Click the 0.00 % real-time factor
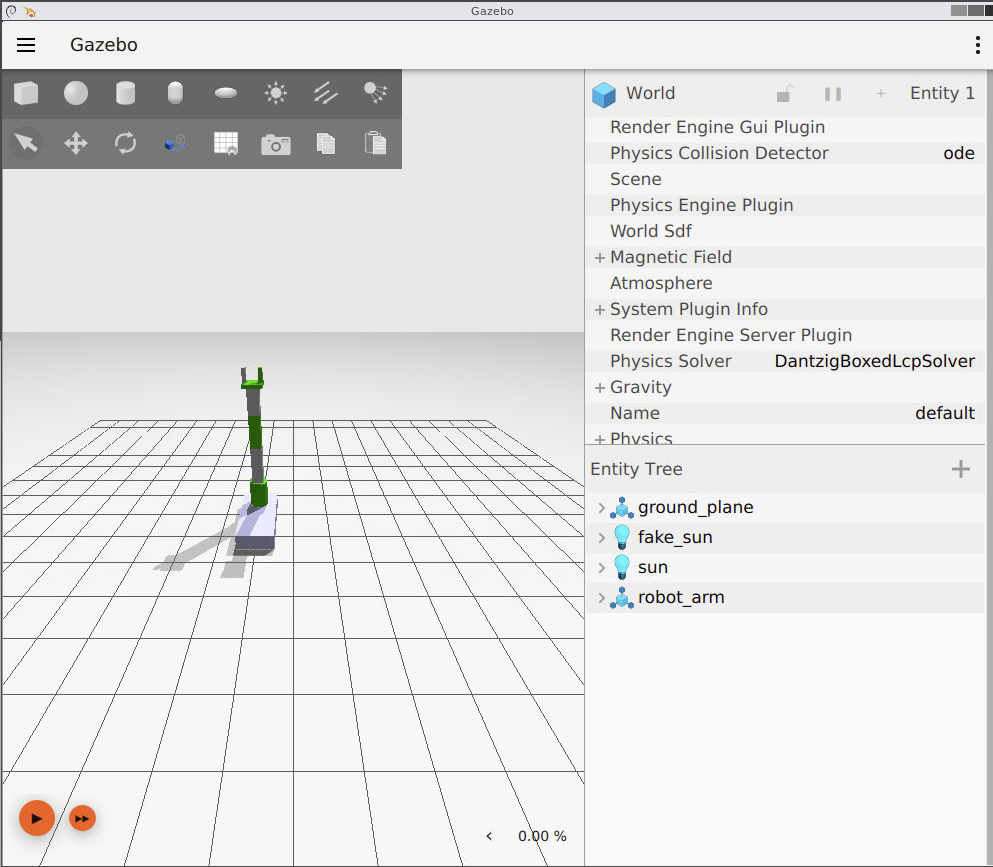Viewport: 993px width, 867px height. pos(542,836)
